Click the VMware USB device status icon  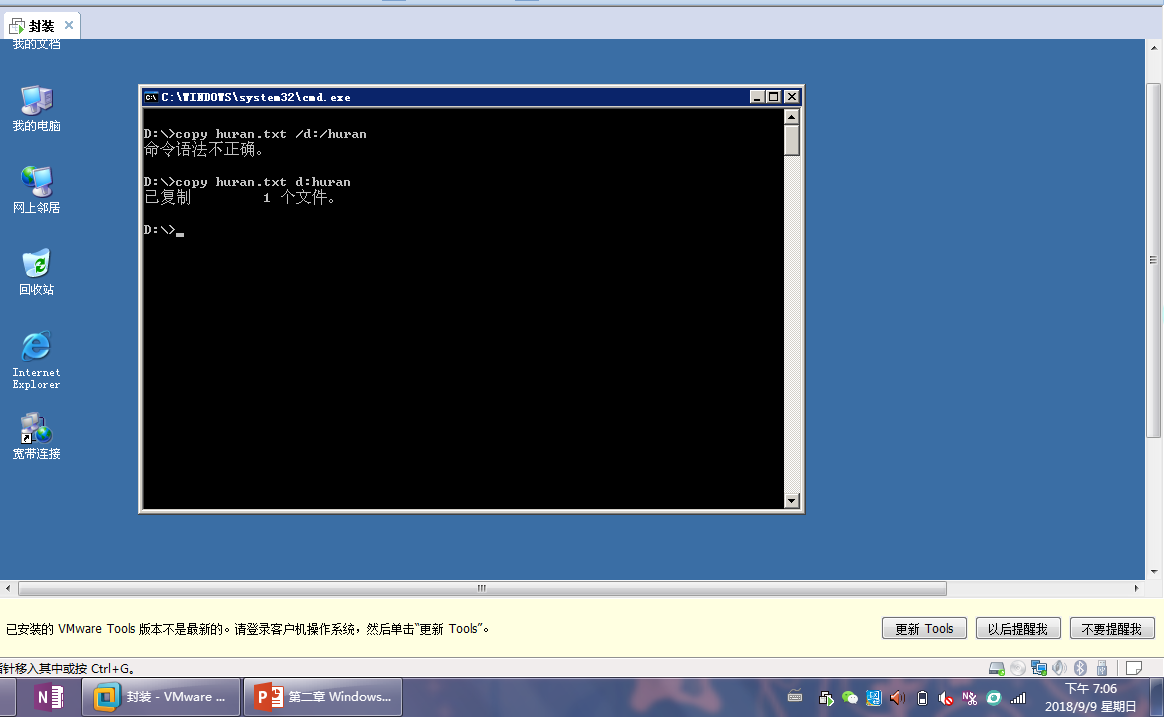1102,668
